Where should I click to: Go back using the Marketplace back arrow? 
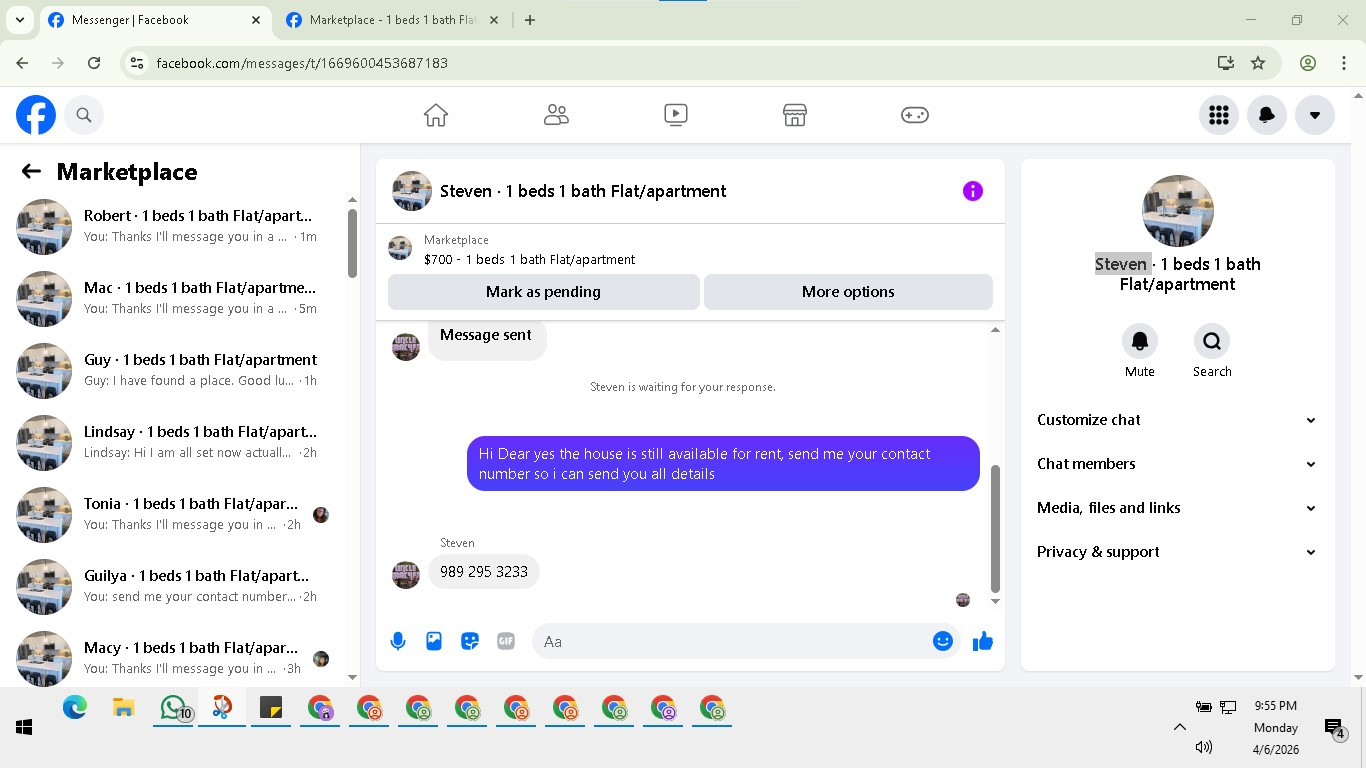(31, 172)
